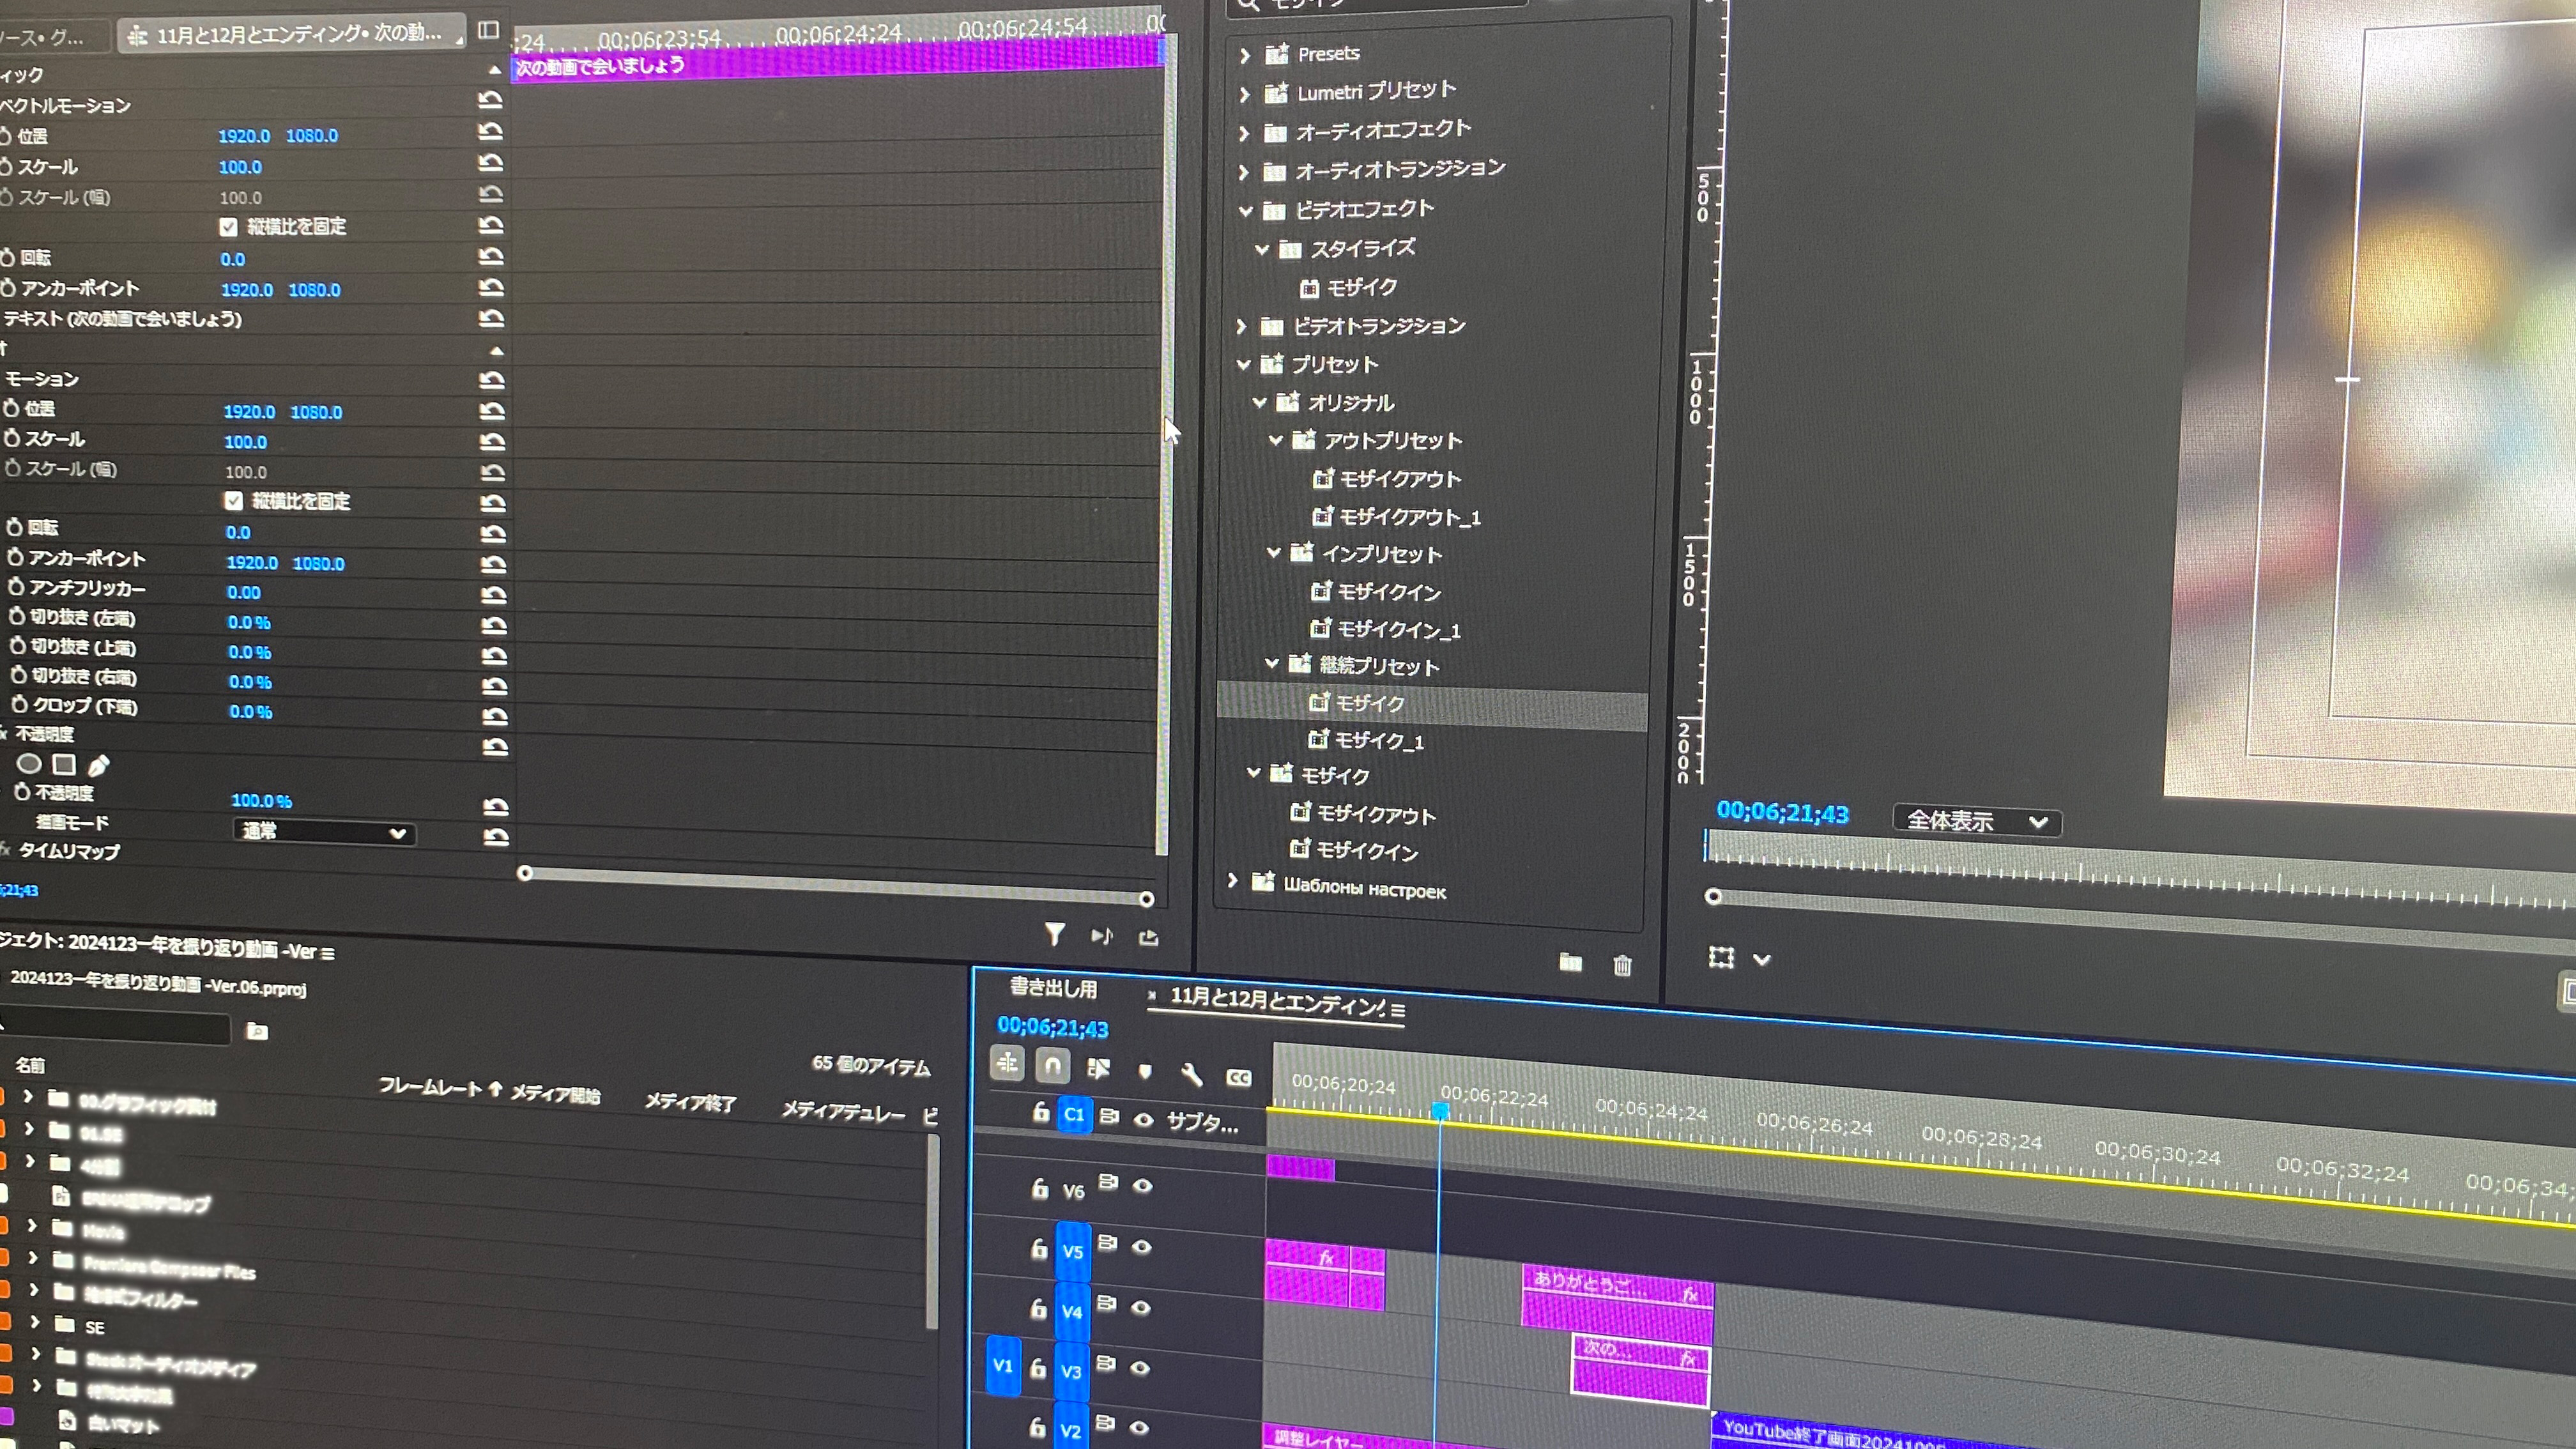Reset the 回転 parameter under モーション
2576x1449 pixels.
pyautogui.click(x=493, y=533)
